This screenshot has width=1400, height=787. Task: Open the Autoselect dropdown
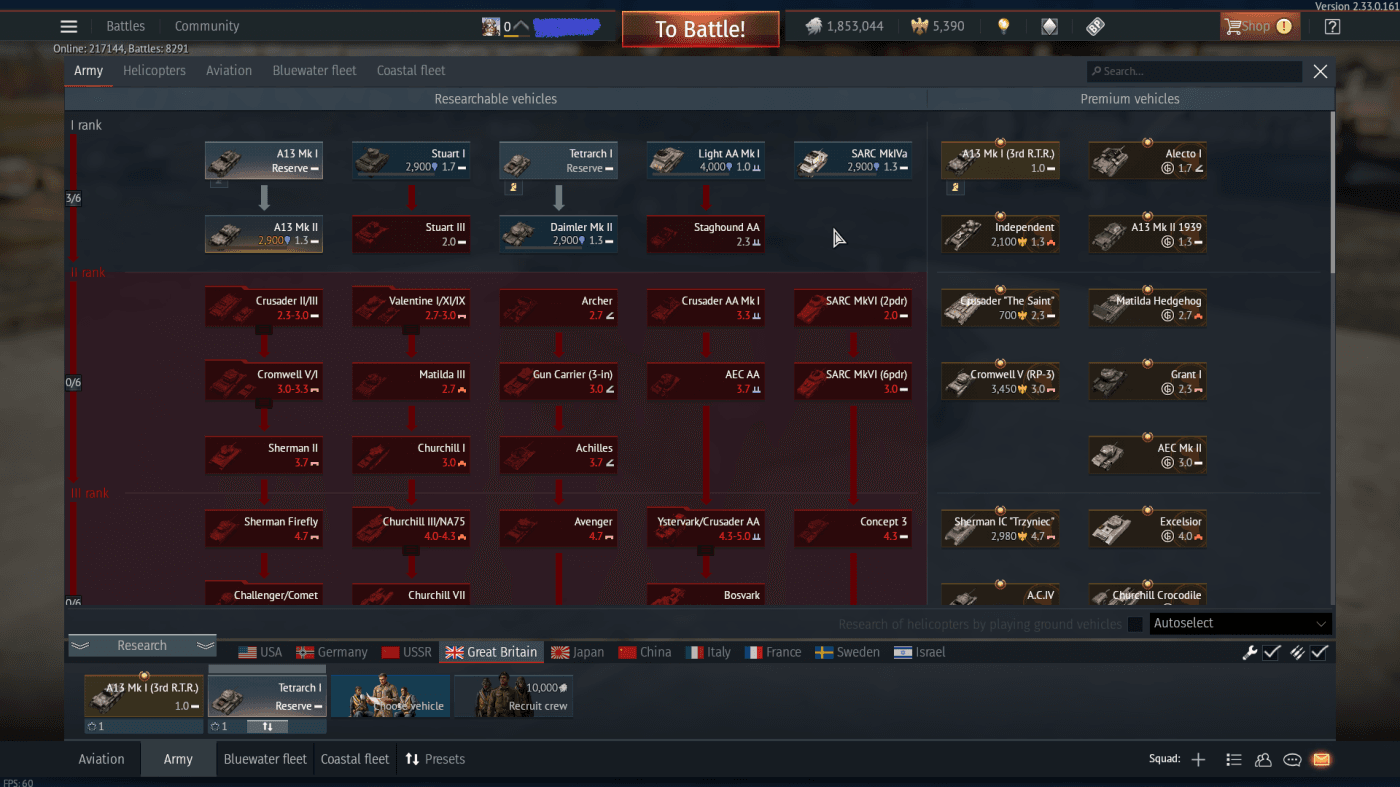coord(1240,624)
